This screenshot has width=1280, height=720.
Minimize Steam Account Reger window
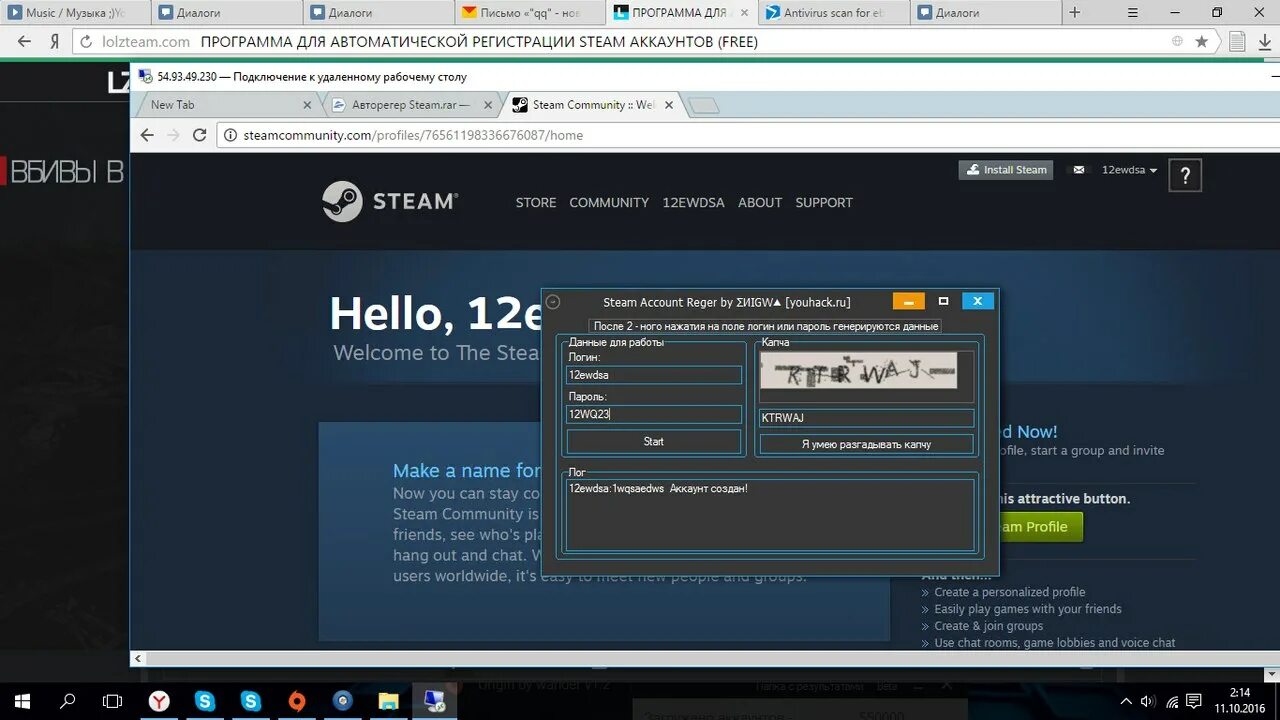pyautogui.click(x=908, y=301)
